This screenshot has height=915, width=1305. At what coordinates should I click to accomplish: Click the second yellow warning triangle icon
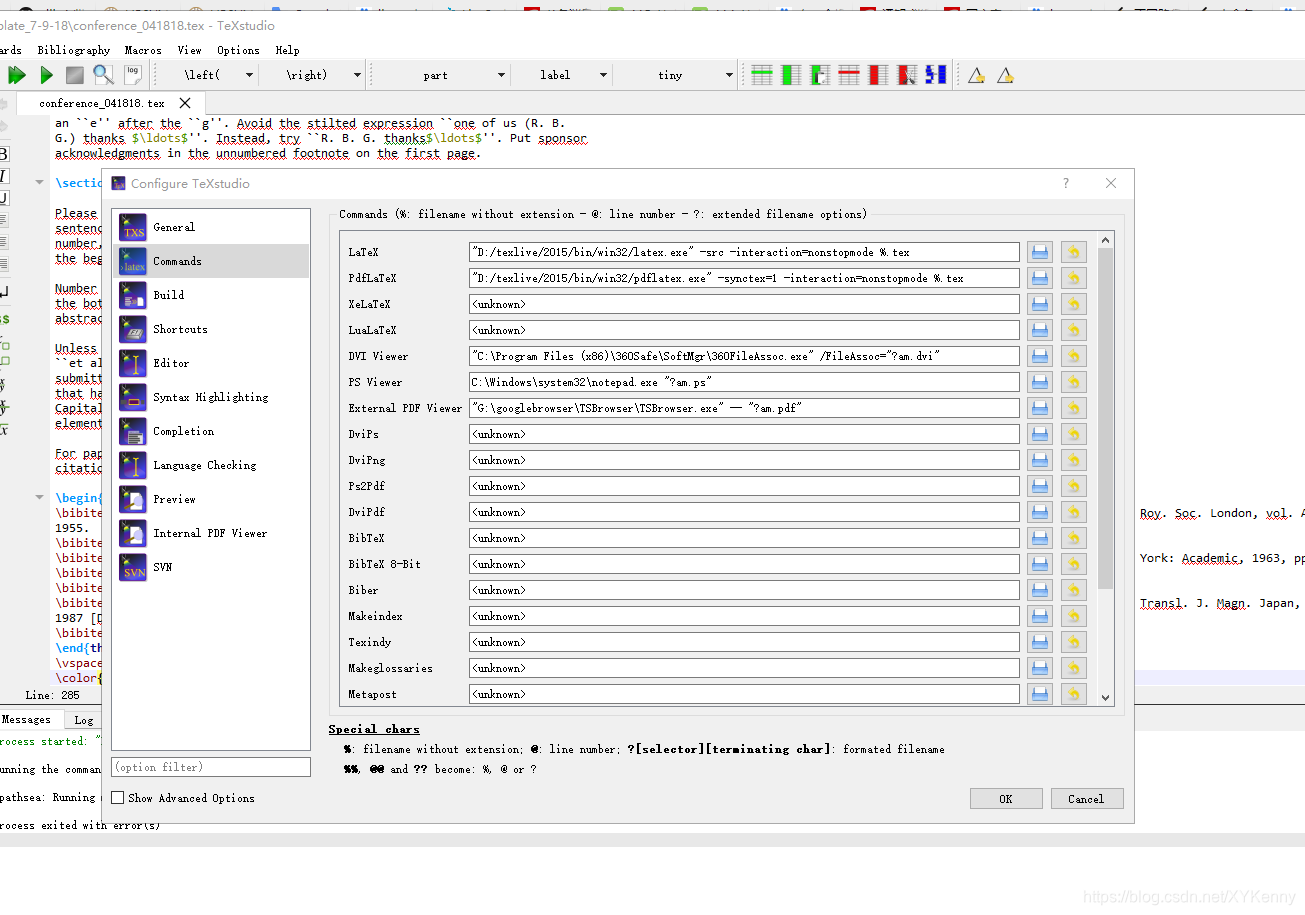(1006, 75)
